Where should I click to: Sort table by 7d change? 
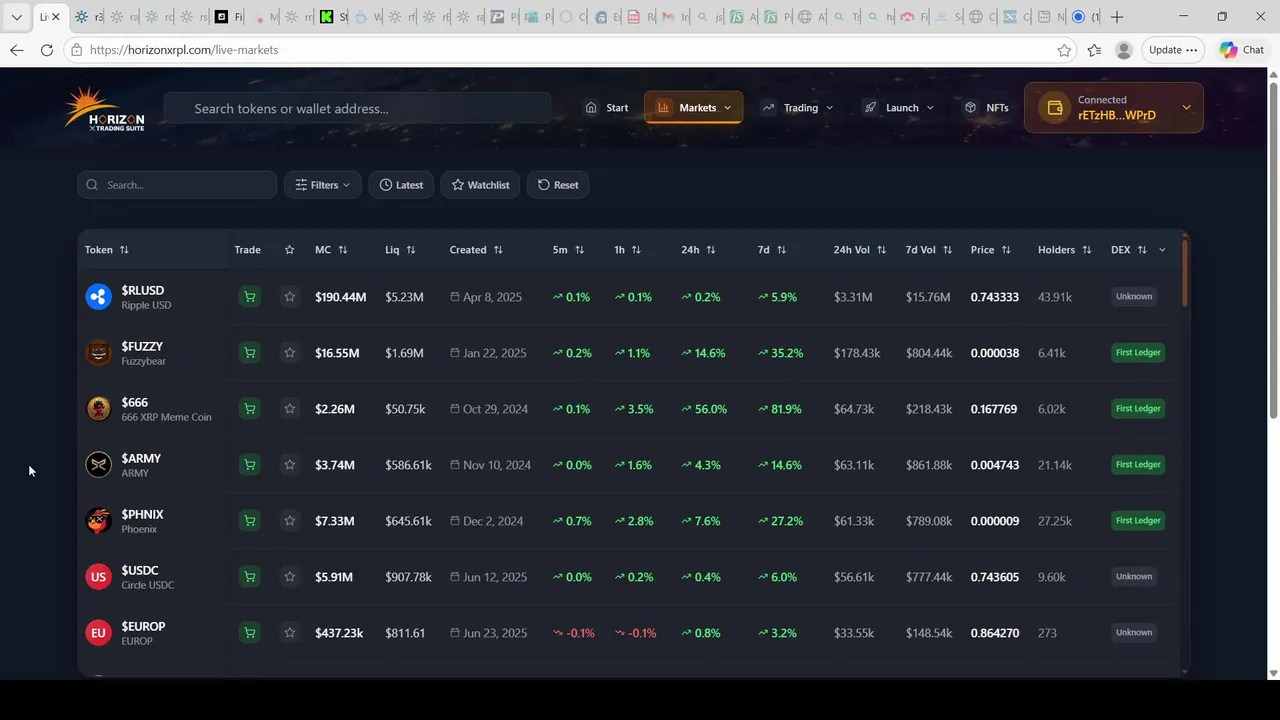tap(772, 250)
